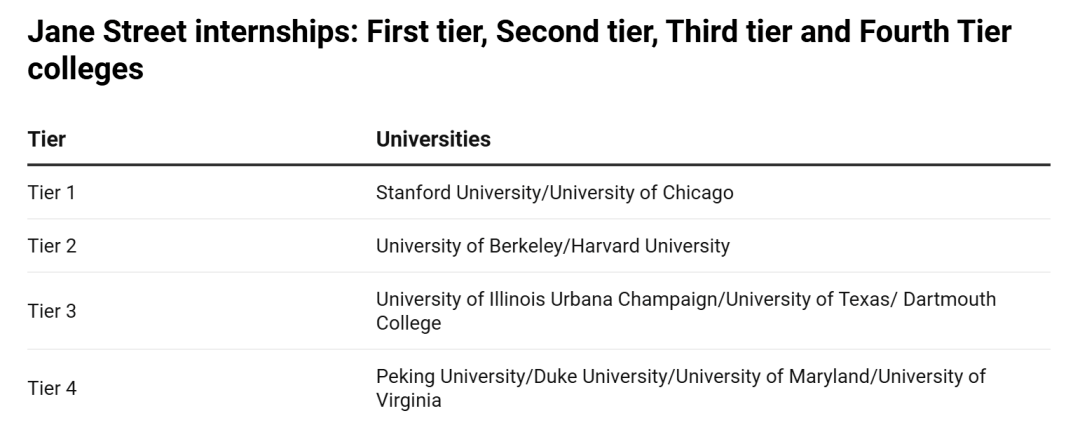
Task: Click the word colleges in the title
Action: [x=85, y=69]
